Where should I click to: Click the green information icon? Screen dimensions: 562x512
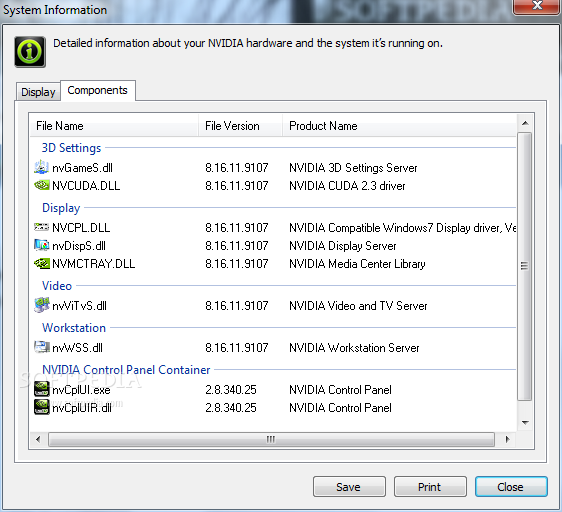[30, 52]
